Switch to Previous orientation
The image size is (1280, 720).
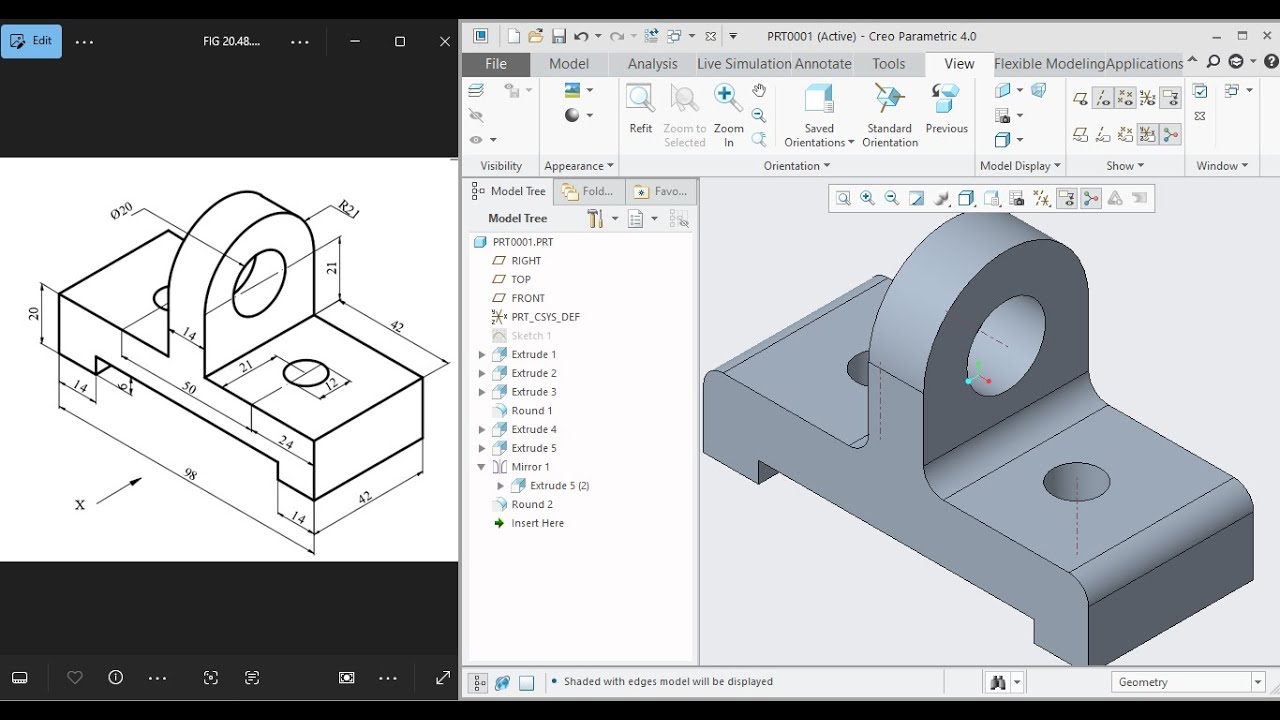(946, 109)
